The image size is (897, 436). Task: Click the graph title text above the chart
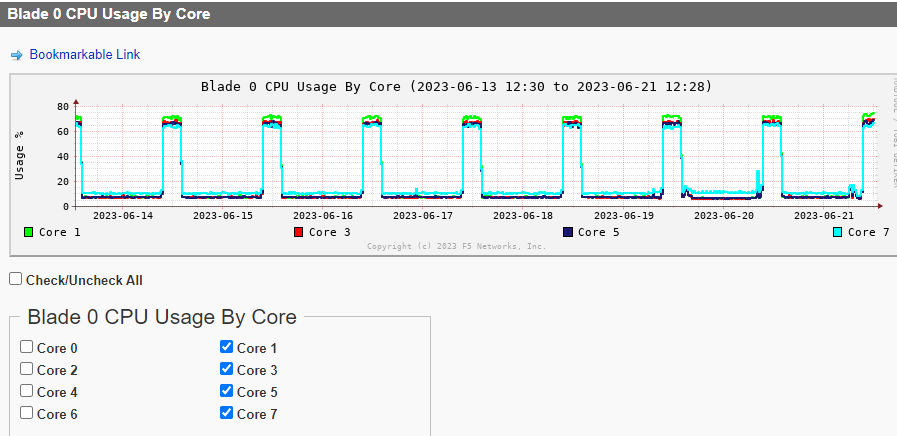tap(456, 87)
